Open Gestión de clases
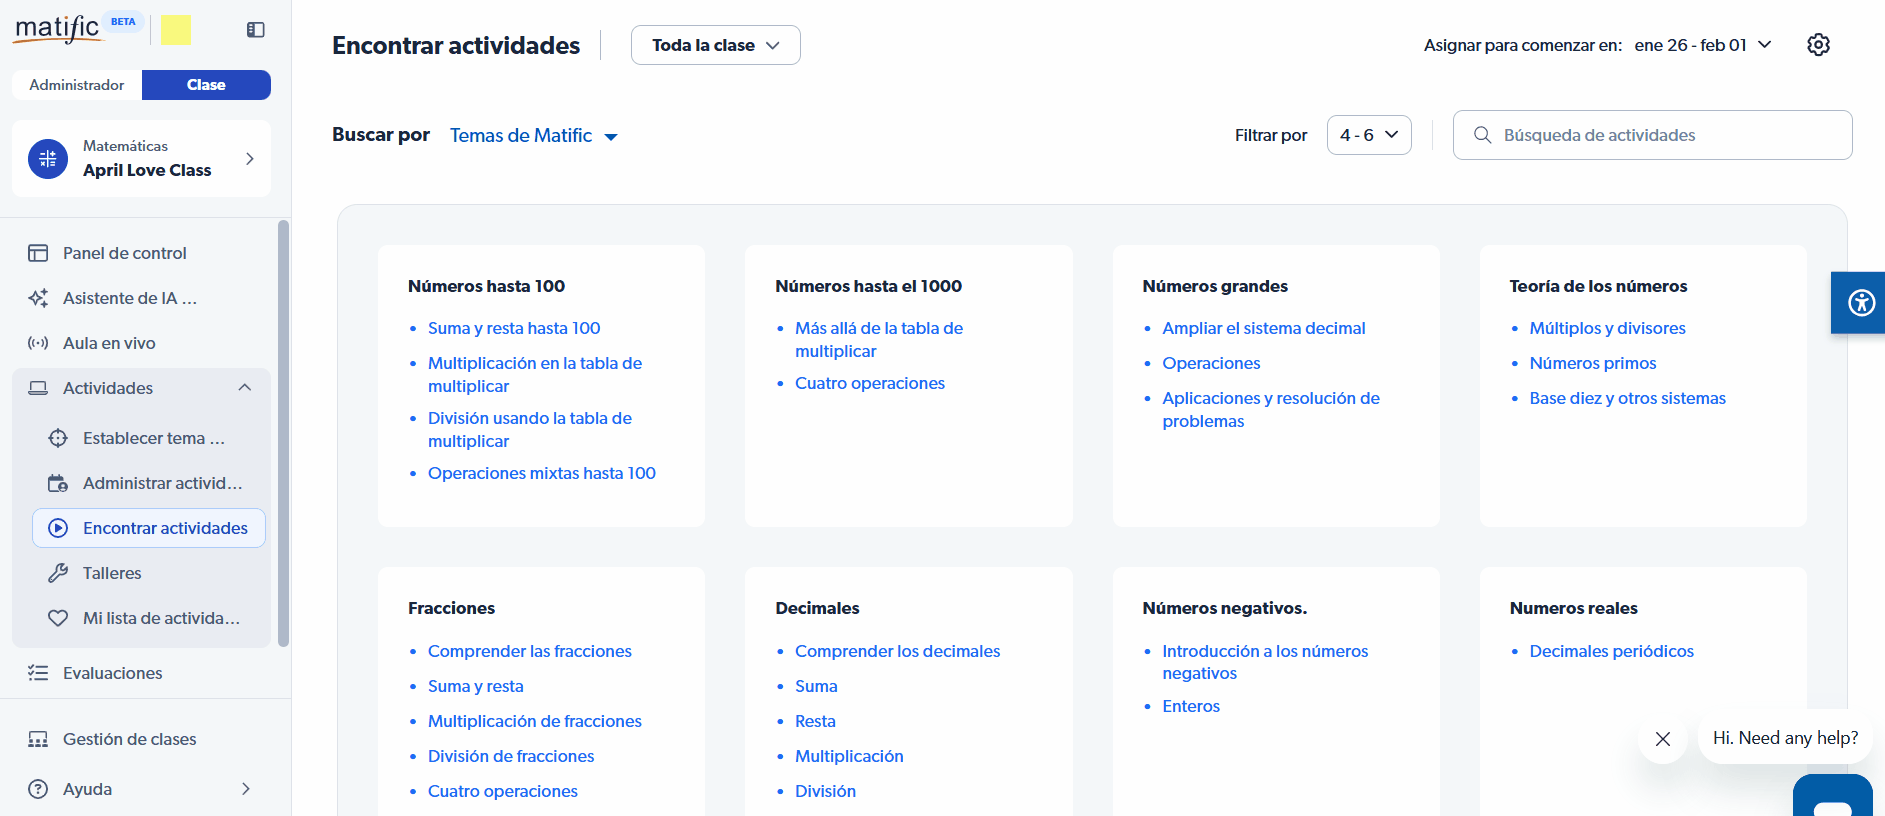 pos(130,739)
